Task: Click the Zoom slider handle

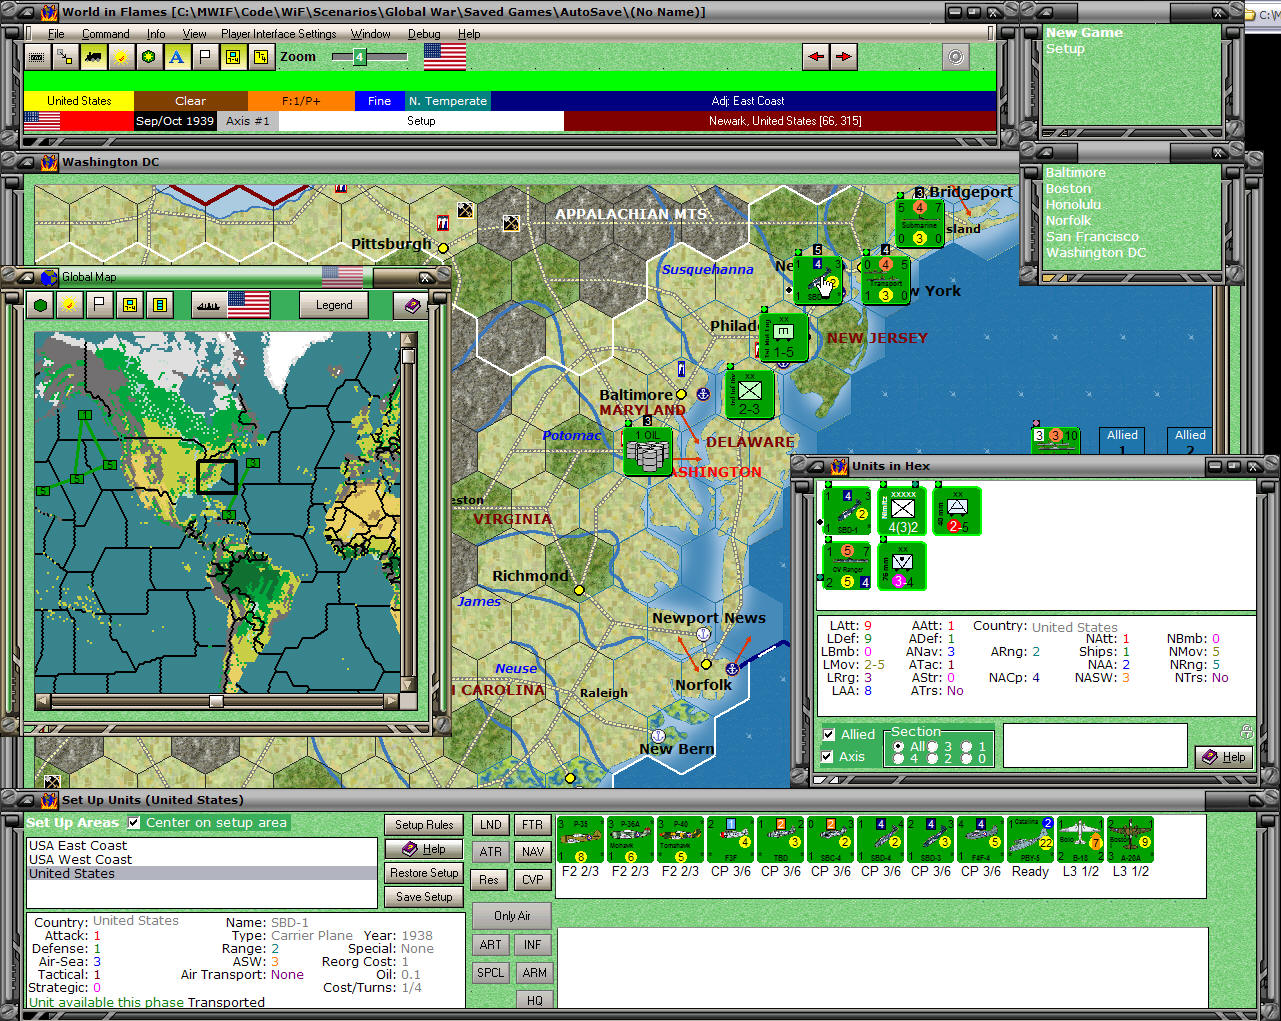Action: (359, 57)
